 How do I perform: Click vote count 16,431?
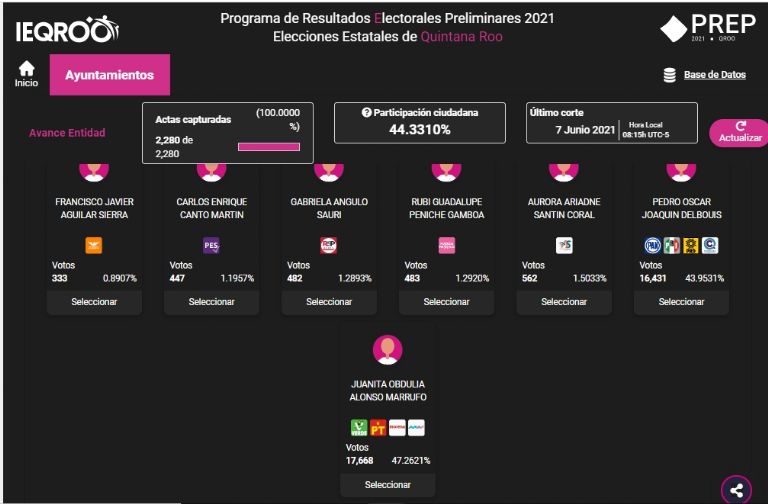653,278
